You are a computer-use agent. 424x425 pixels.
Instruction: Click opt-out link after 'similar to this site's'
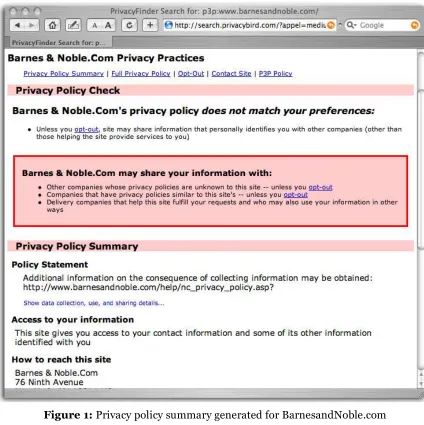pyautogui.click(x=296, y=195)
